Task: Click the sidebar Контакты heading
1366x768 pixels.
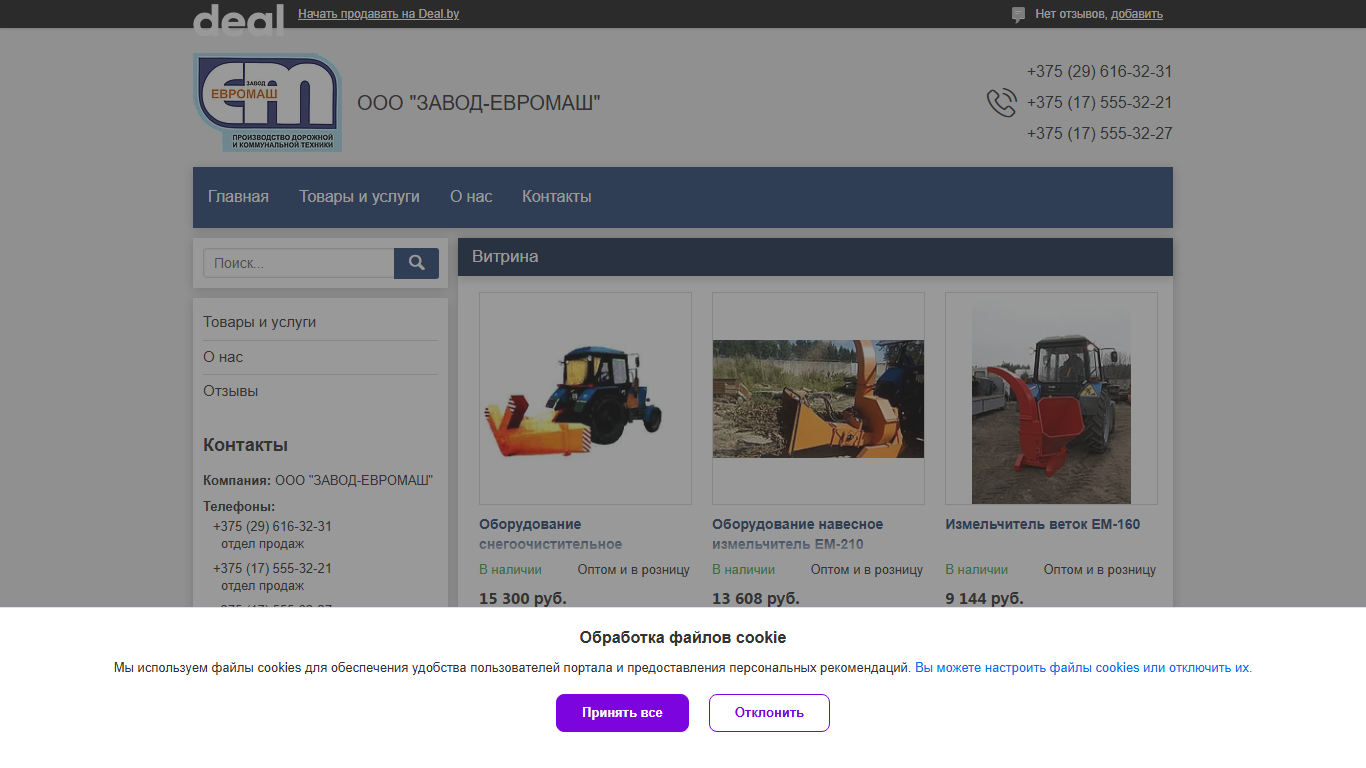Action: coord(245,445)
